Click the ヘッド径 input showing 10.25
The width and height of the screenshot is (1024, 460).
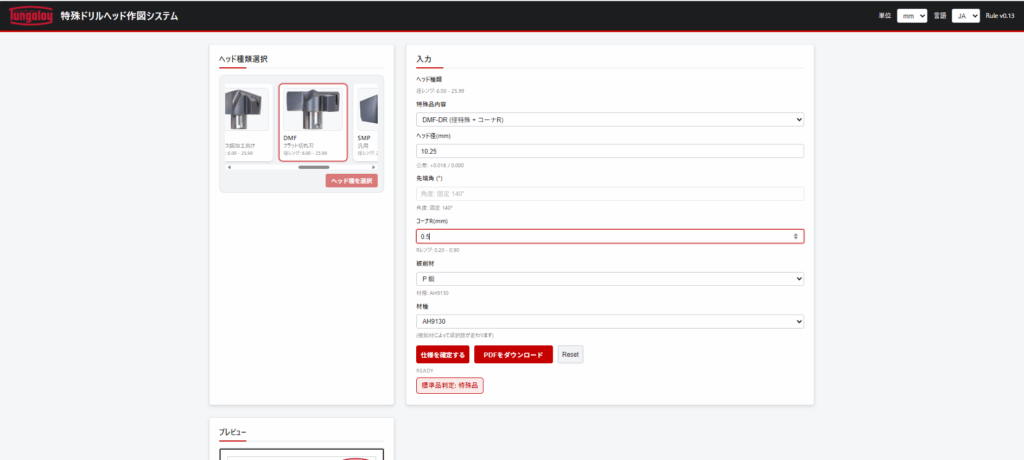610,151
